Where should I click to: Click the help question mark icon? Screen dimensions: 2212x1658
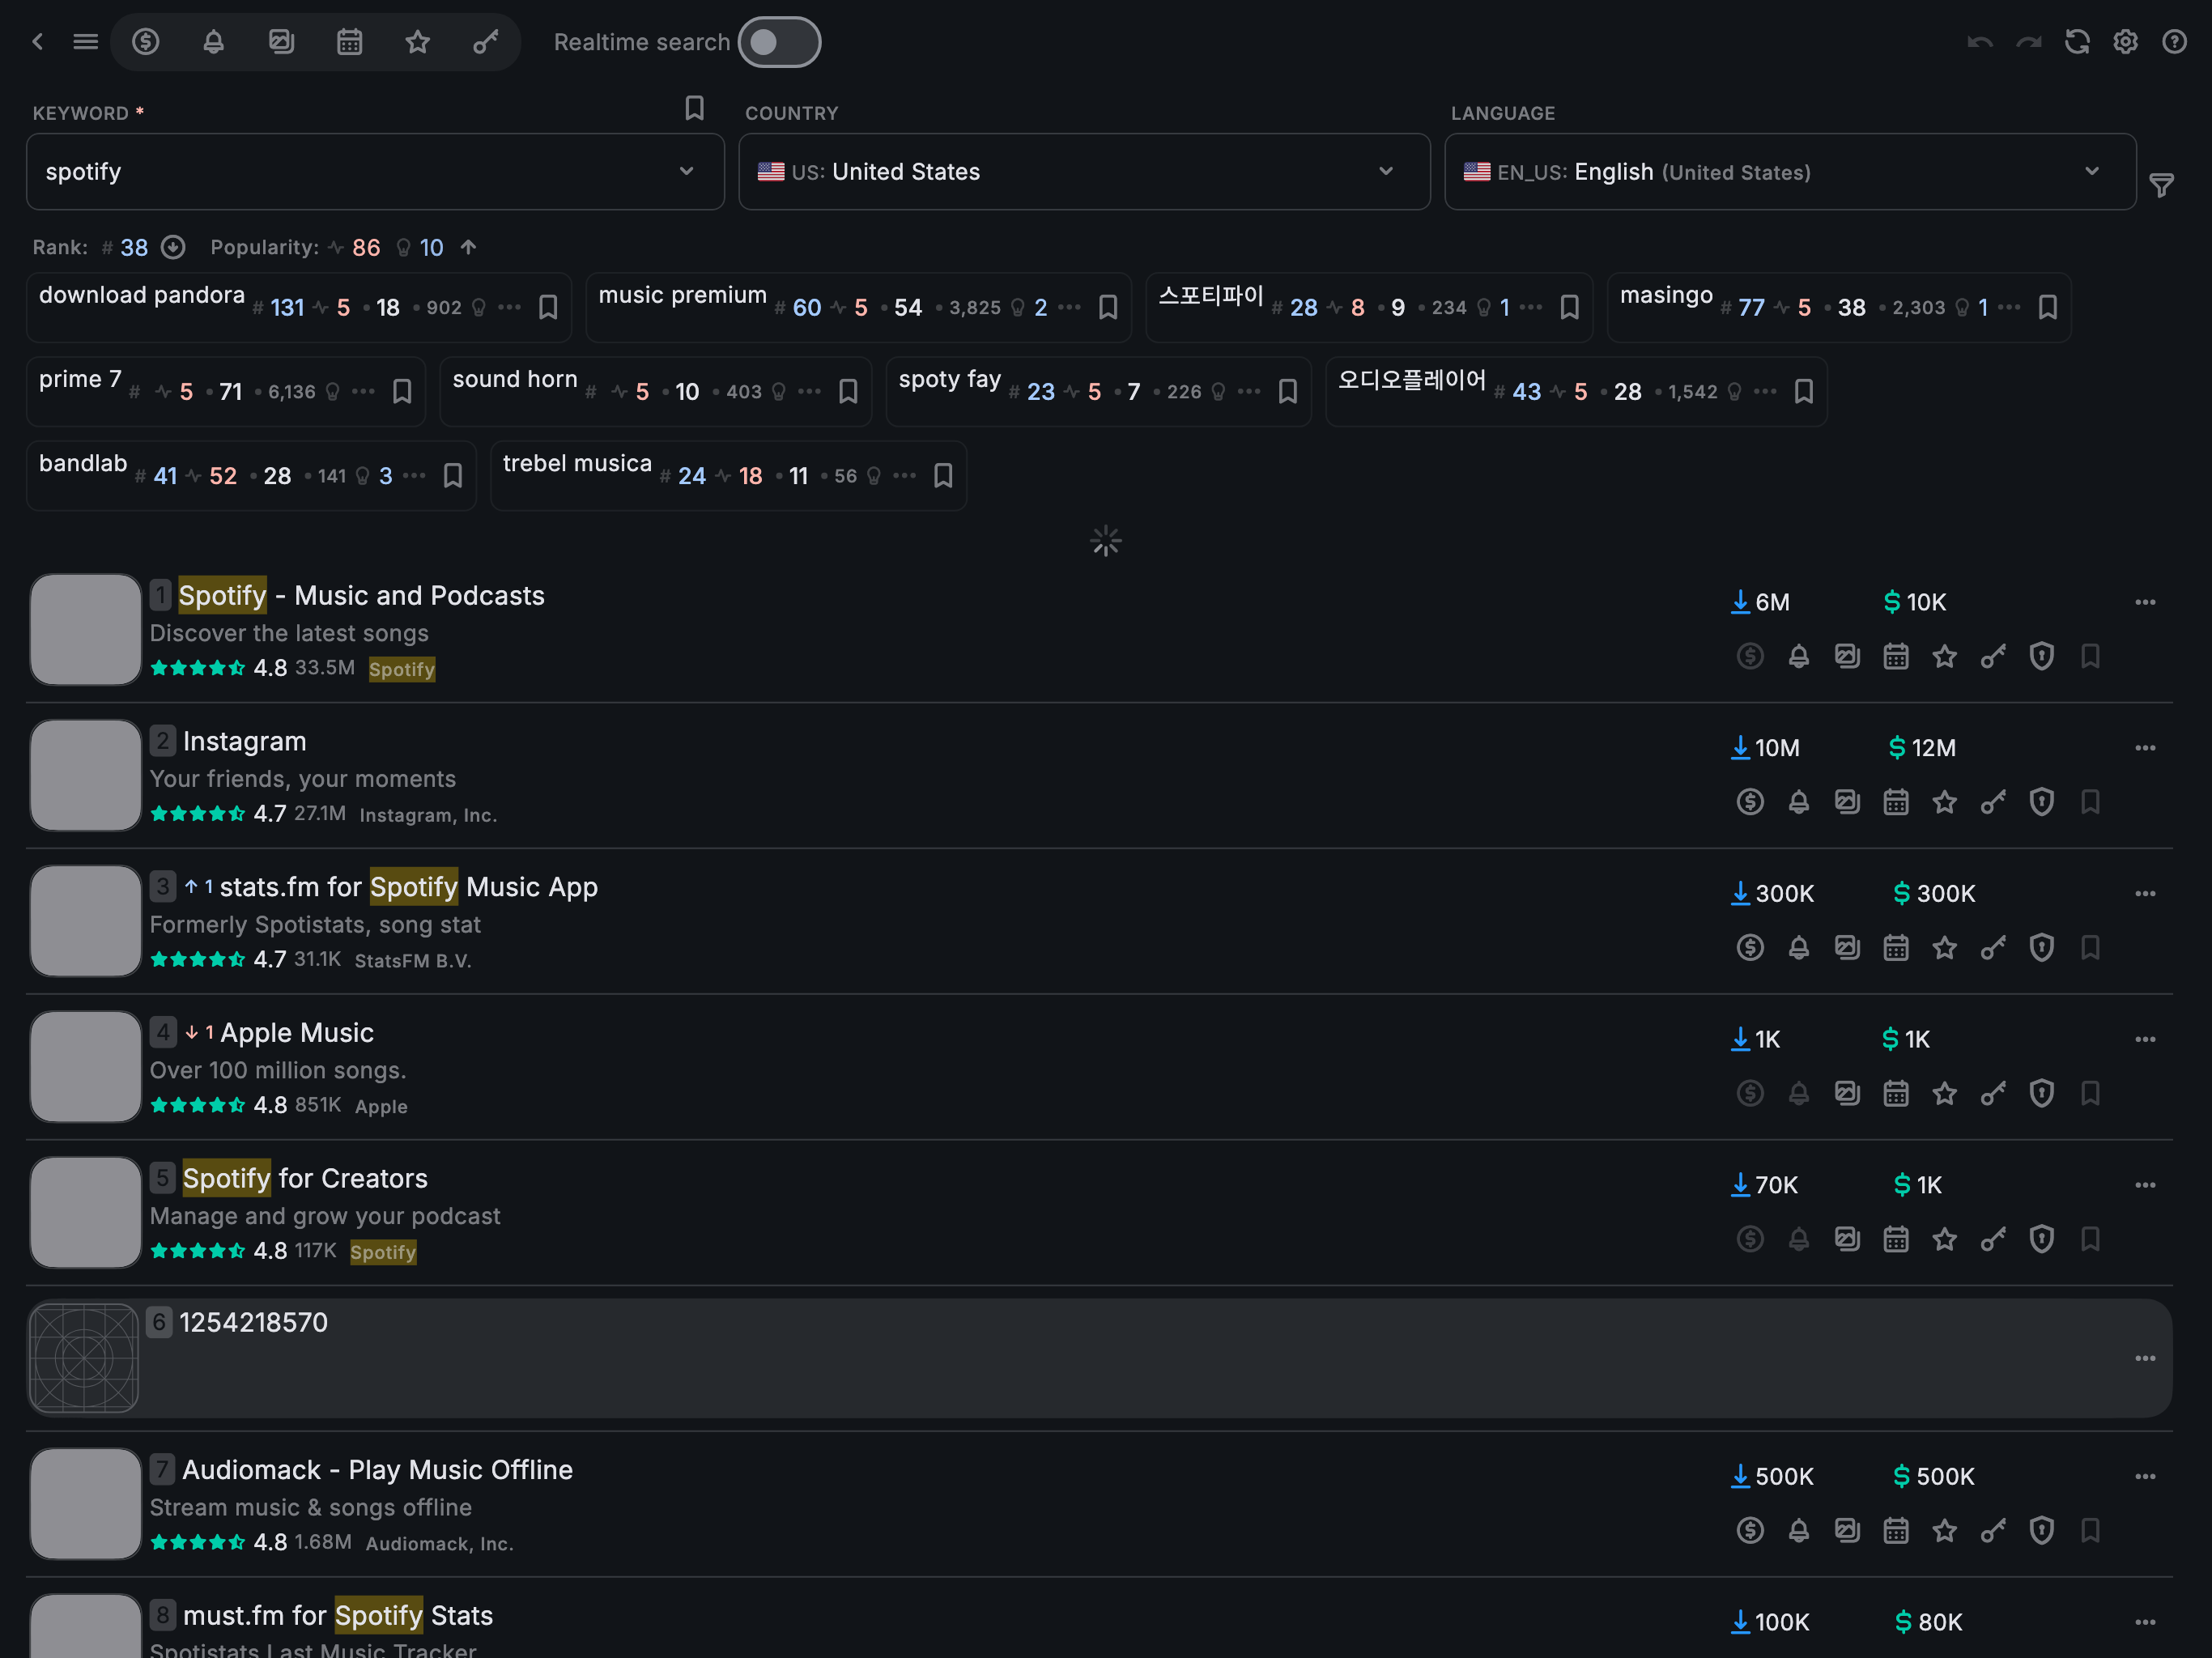point(2174,42)
